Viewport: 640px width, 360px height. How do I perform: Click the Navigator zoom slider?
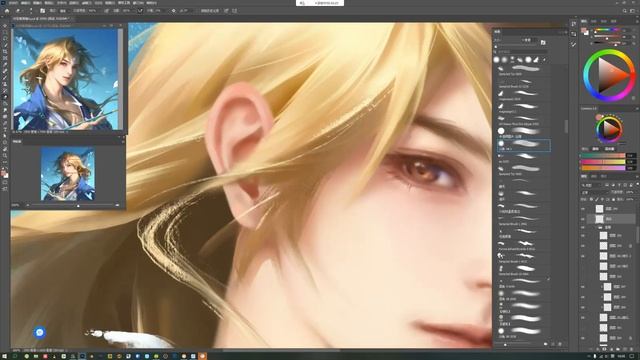coord(73,205)
